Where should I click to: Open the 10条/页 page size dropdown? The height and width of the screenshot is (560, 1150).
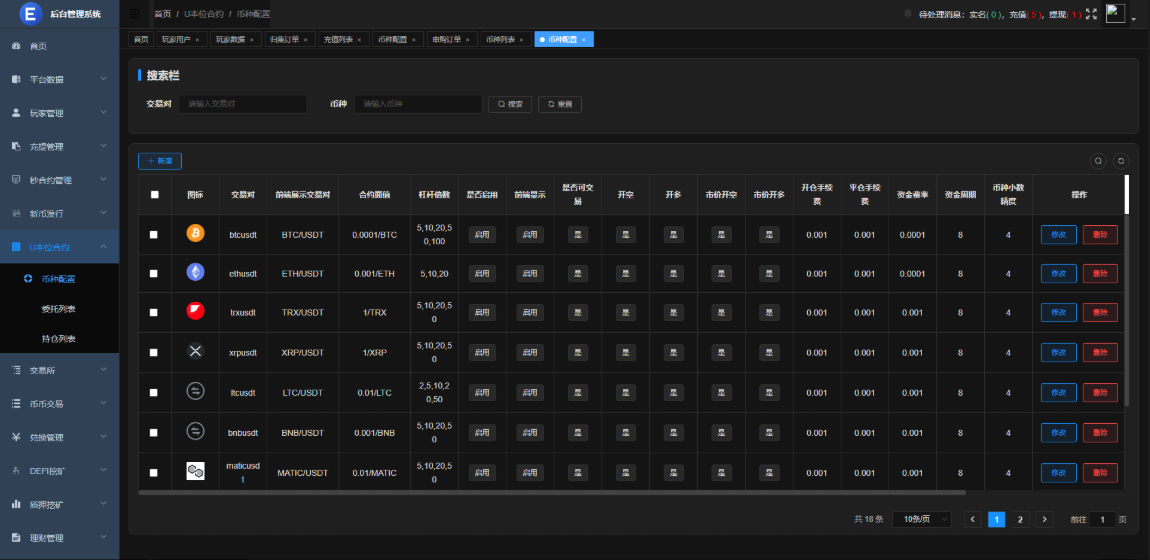point(920,519)
